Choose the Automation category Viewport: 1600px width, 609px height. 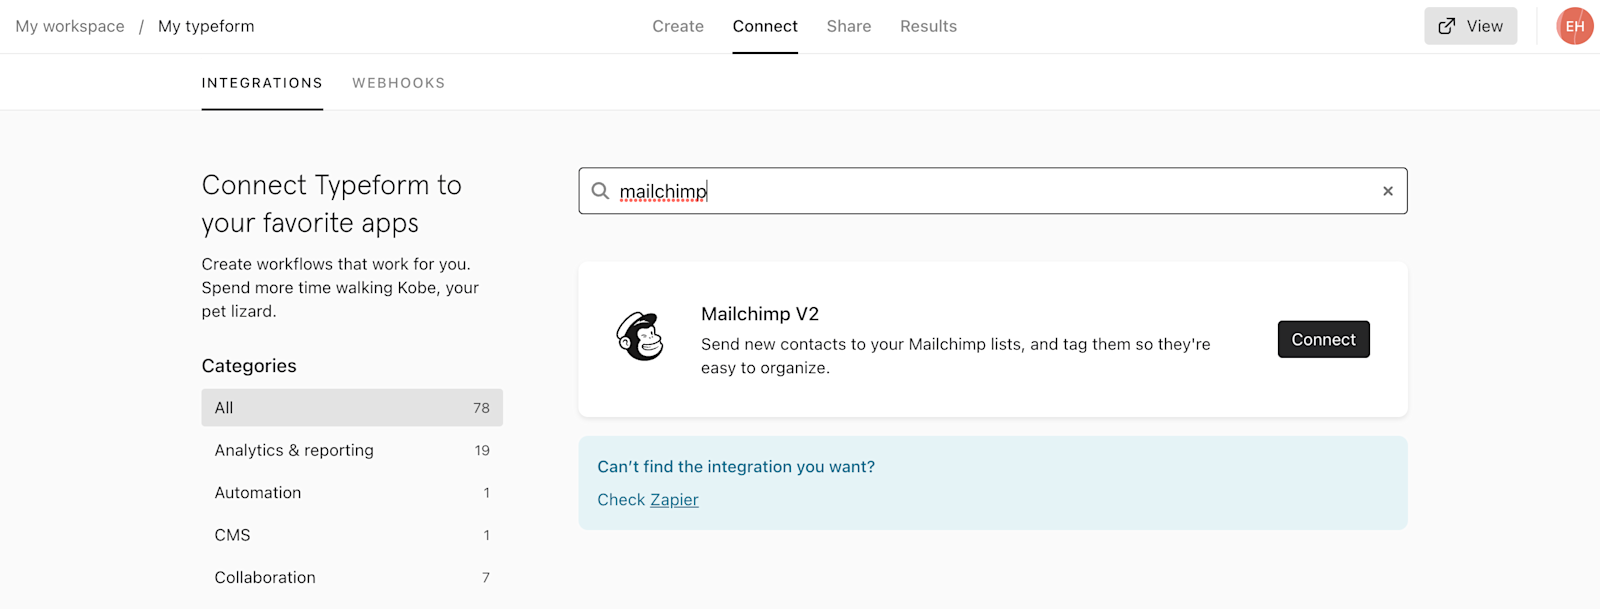click(351, 493)
